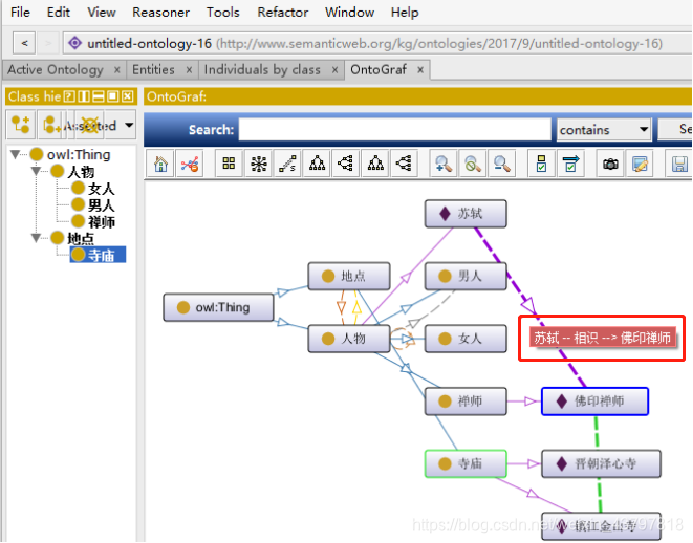Click in the OntoGraf search field
693x543 pixels.
395,129
